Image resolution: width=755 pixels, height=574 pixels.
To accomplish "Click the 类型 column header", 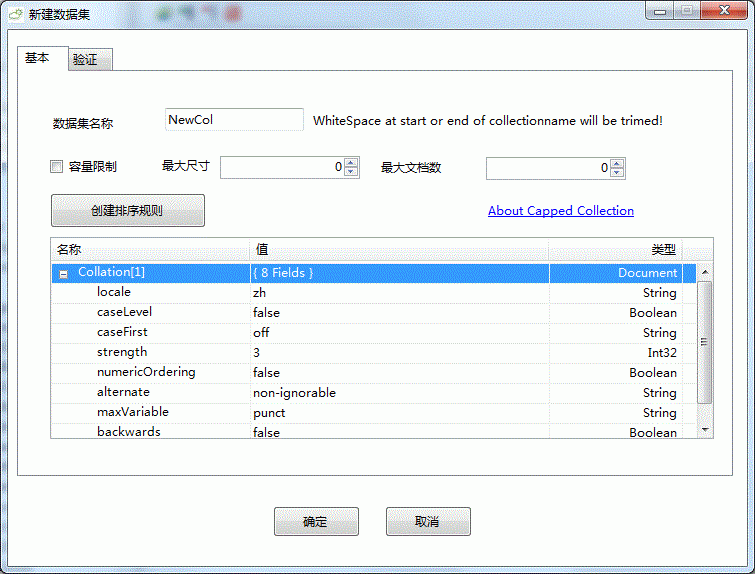I will pos(616,249).
